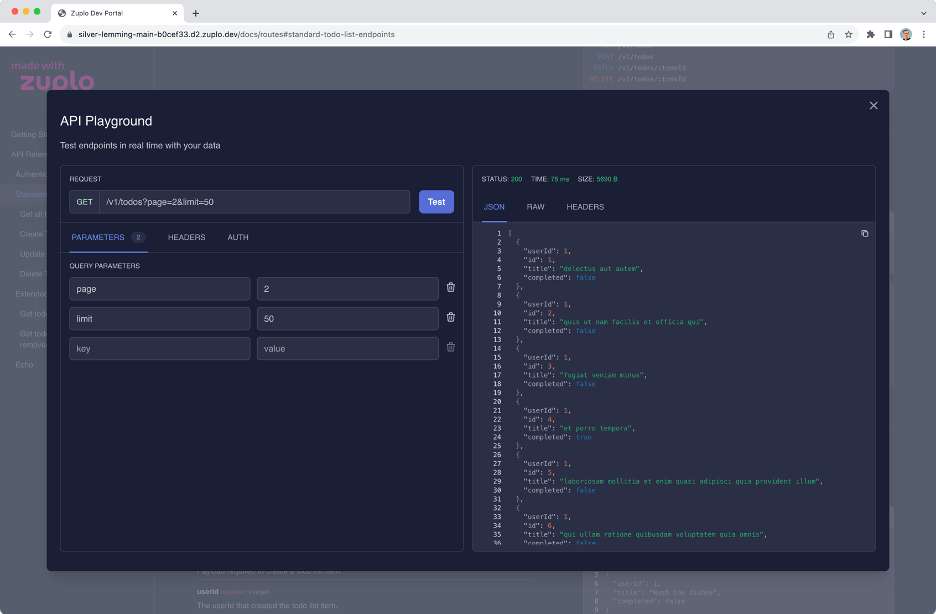Open a new browser tab
Image resolution: width=936 pixels, height=614 pixels.
[x=195, y=13]
